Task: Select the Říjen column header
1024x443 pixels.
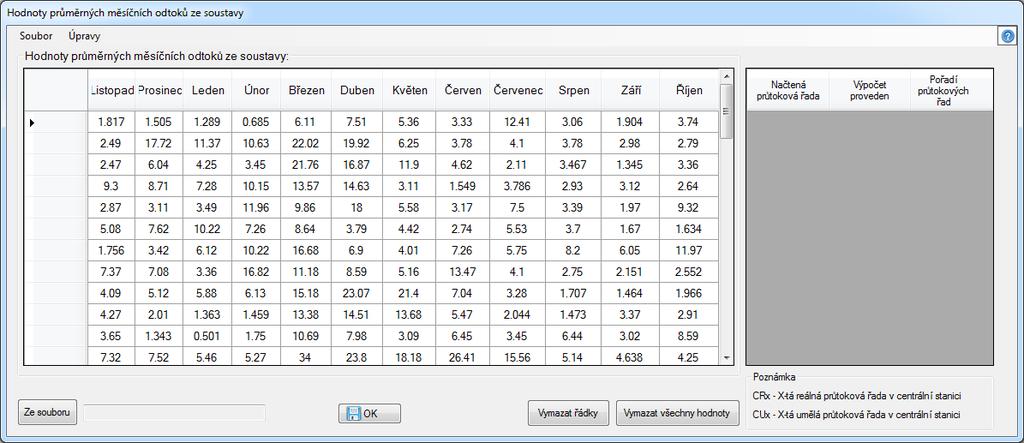Action: (x=689, y=90)
